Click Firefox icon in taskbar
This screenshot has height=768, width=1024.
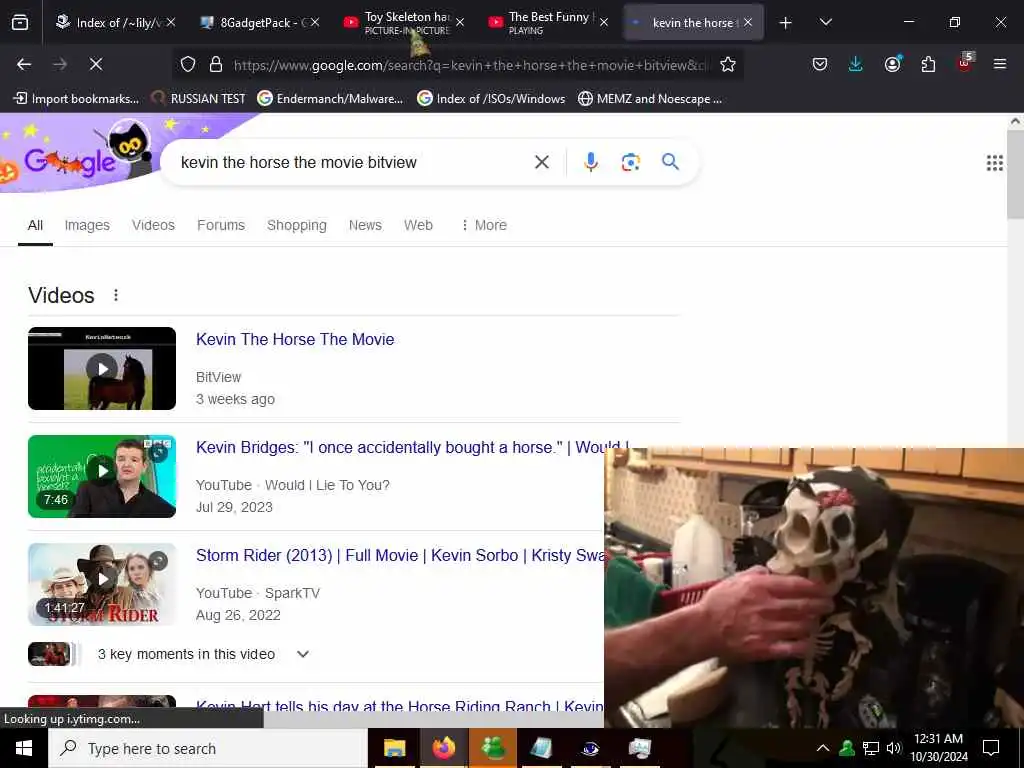click(443, 748)
